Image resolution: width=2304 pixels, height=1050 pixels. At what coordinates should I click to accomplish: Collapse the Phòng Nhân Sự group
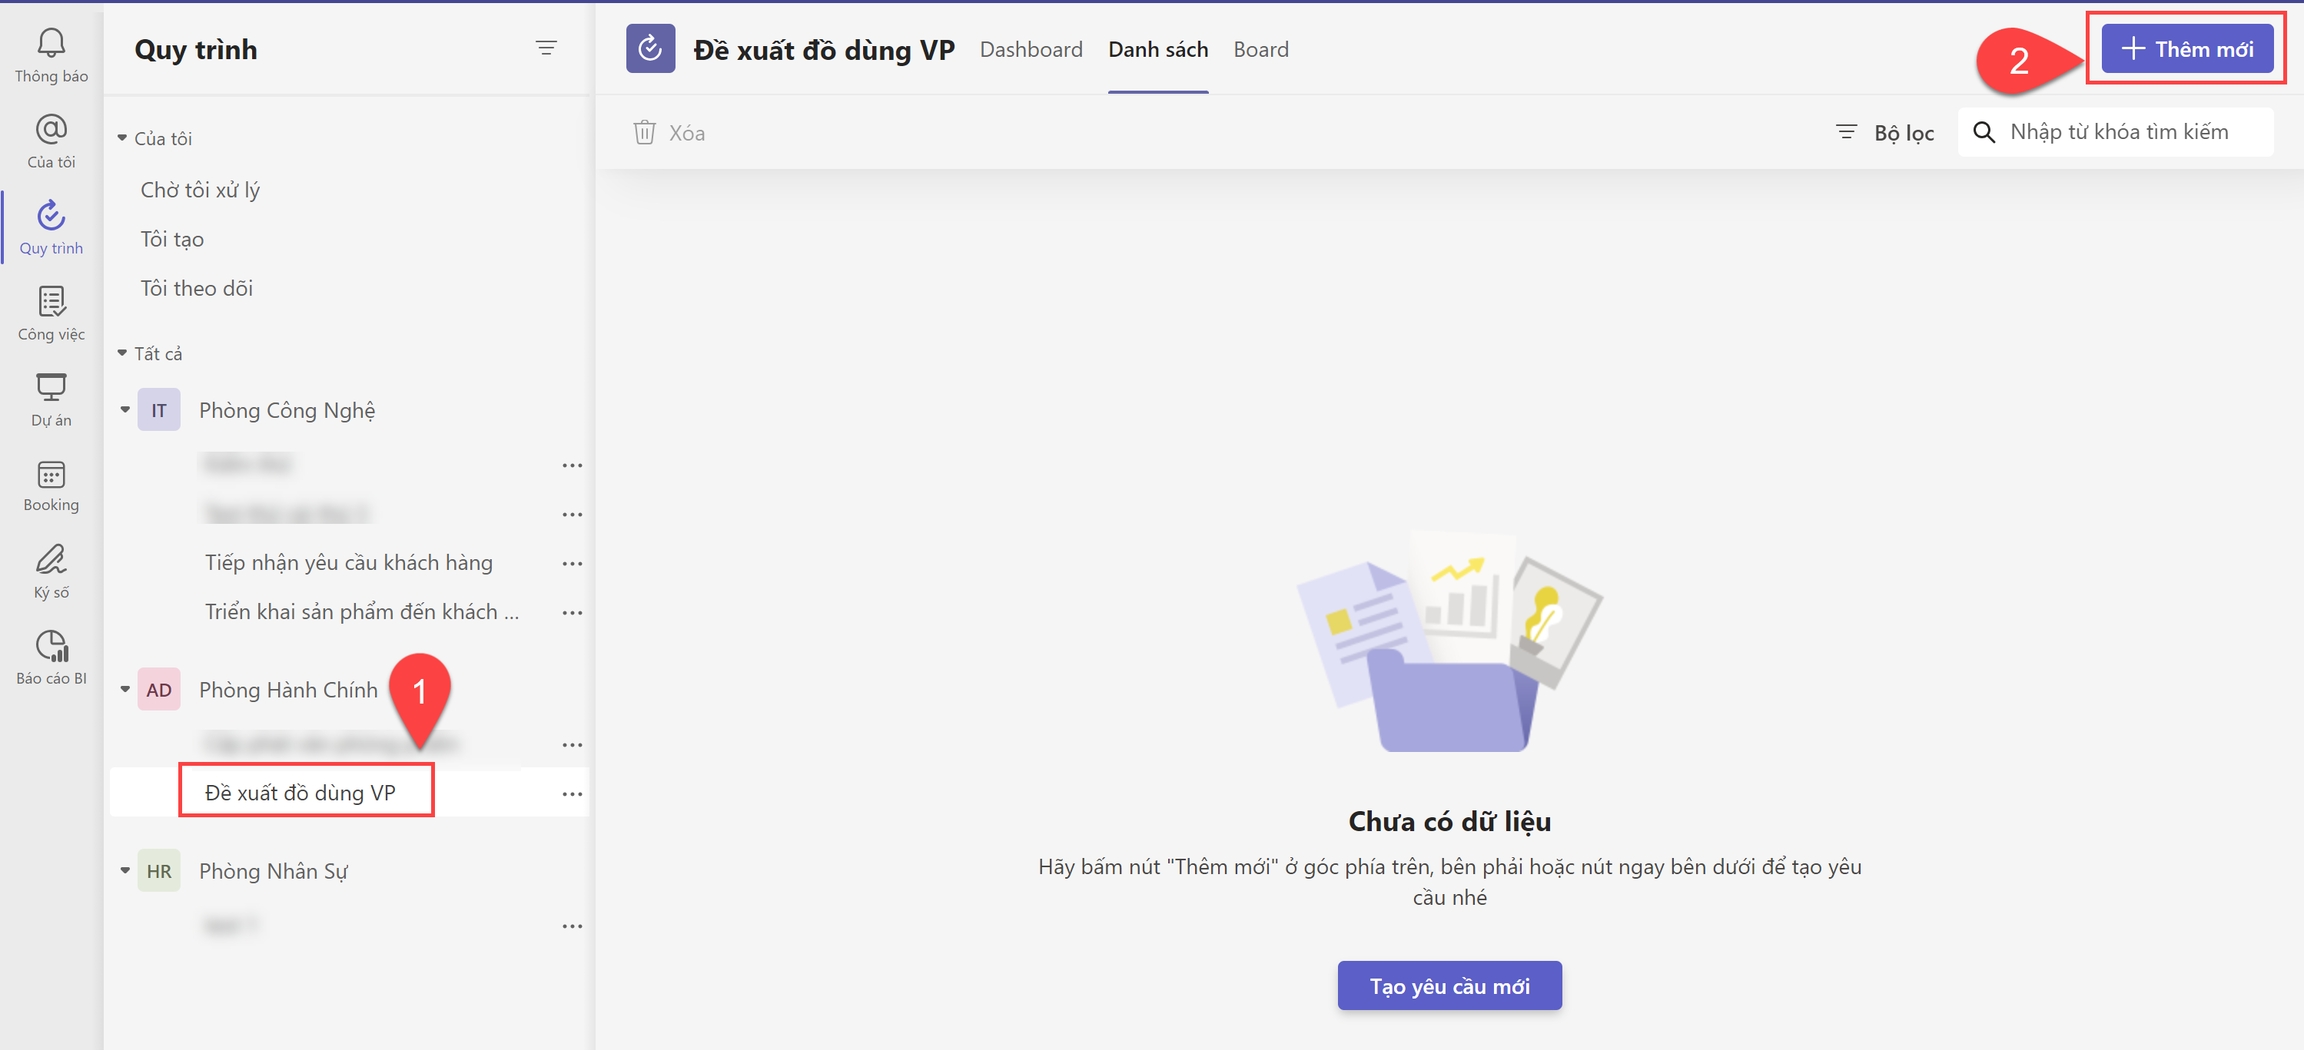point(125,871)
